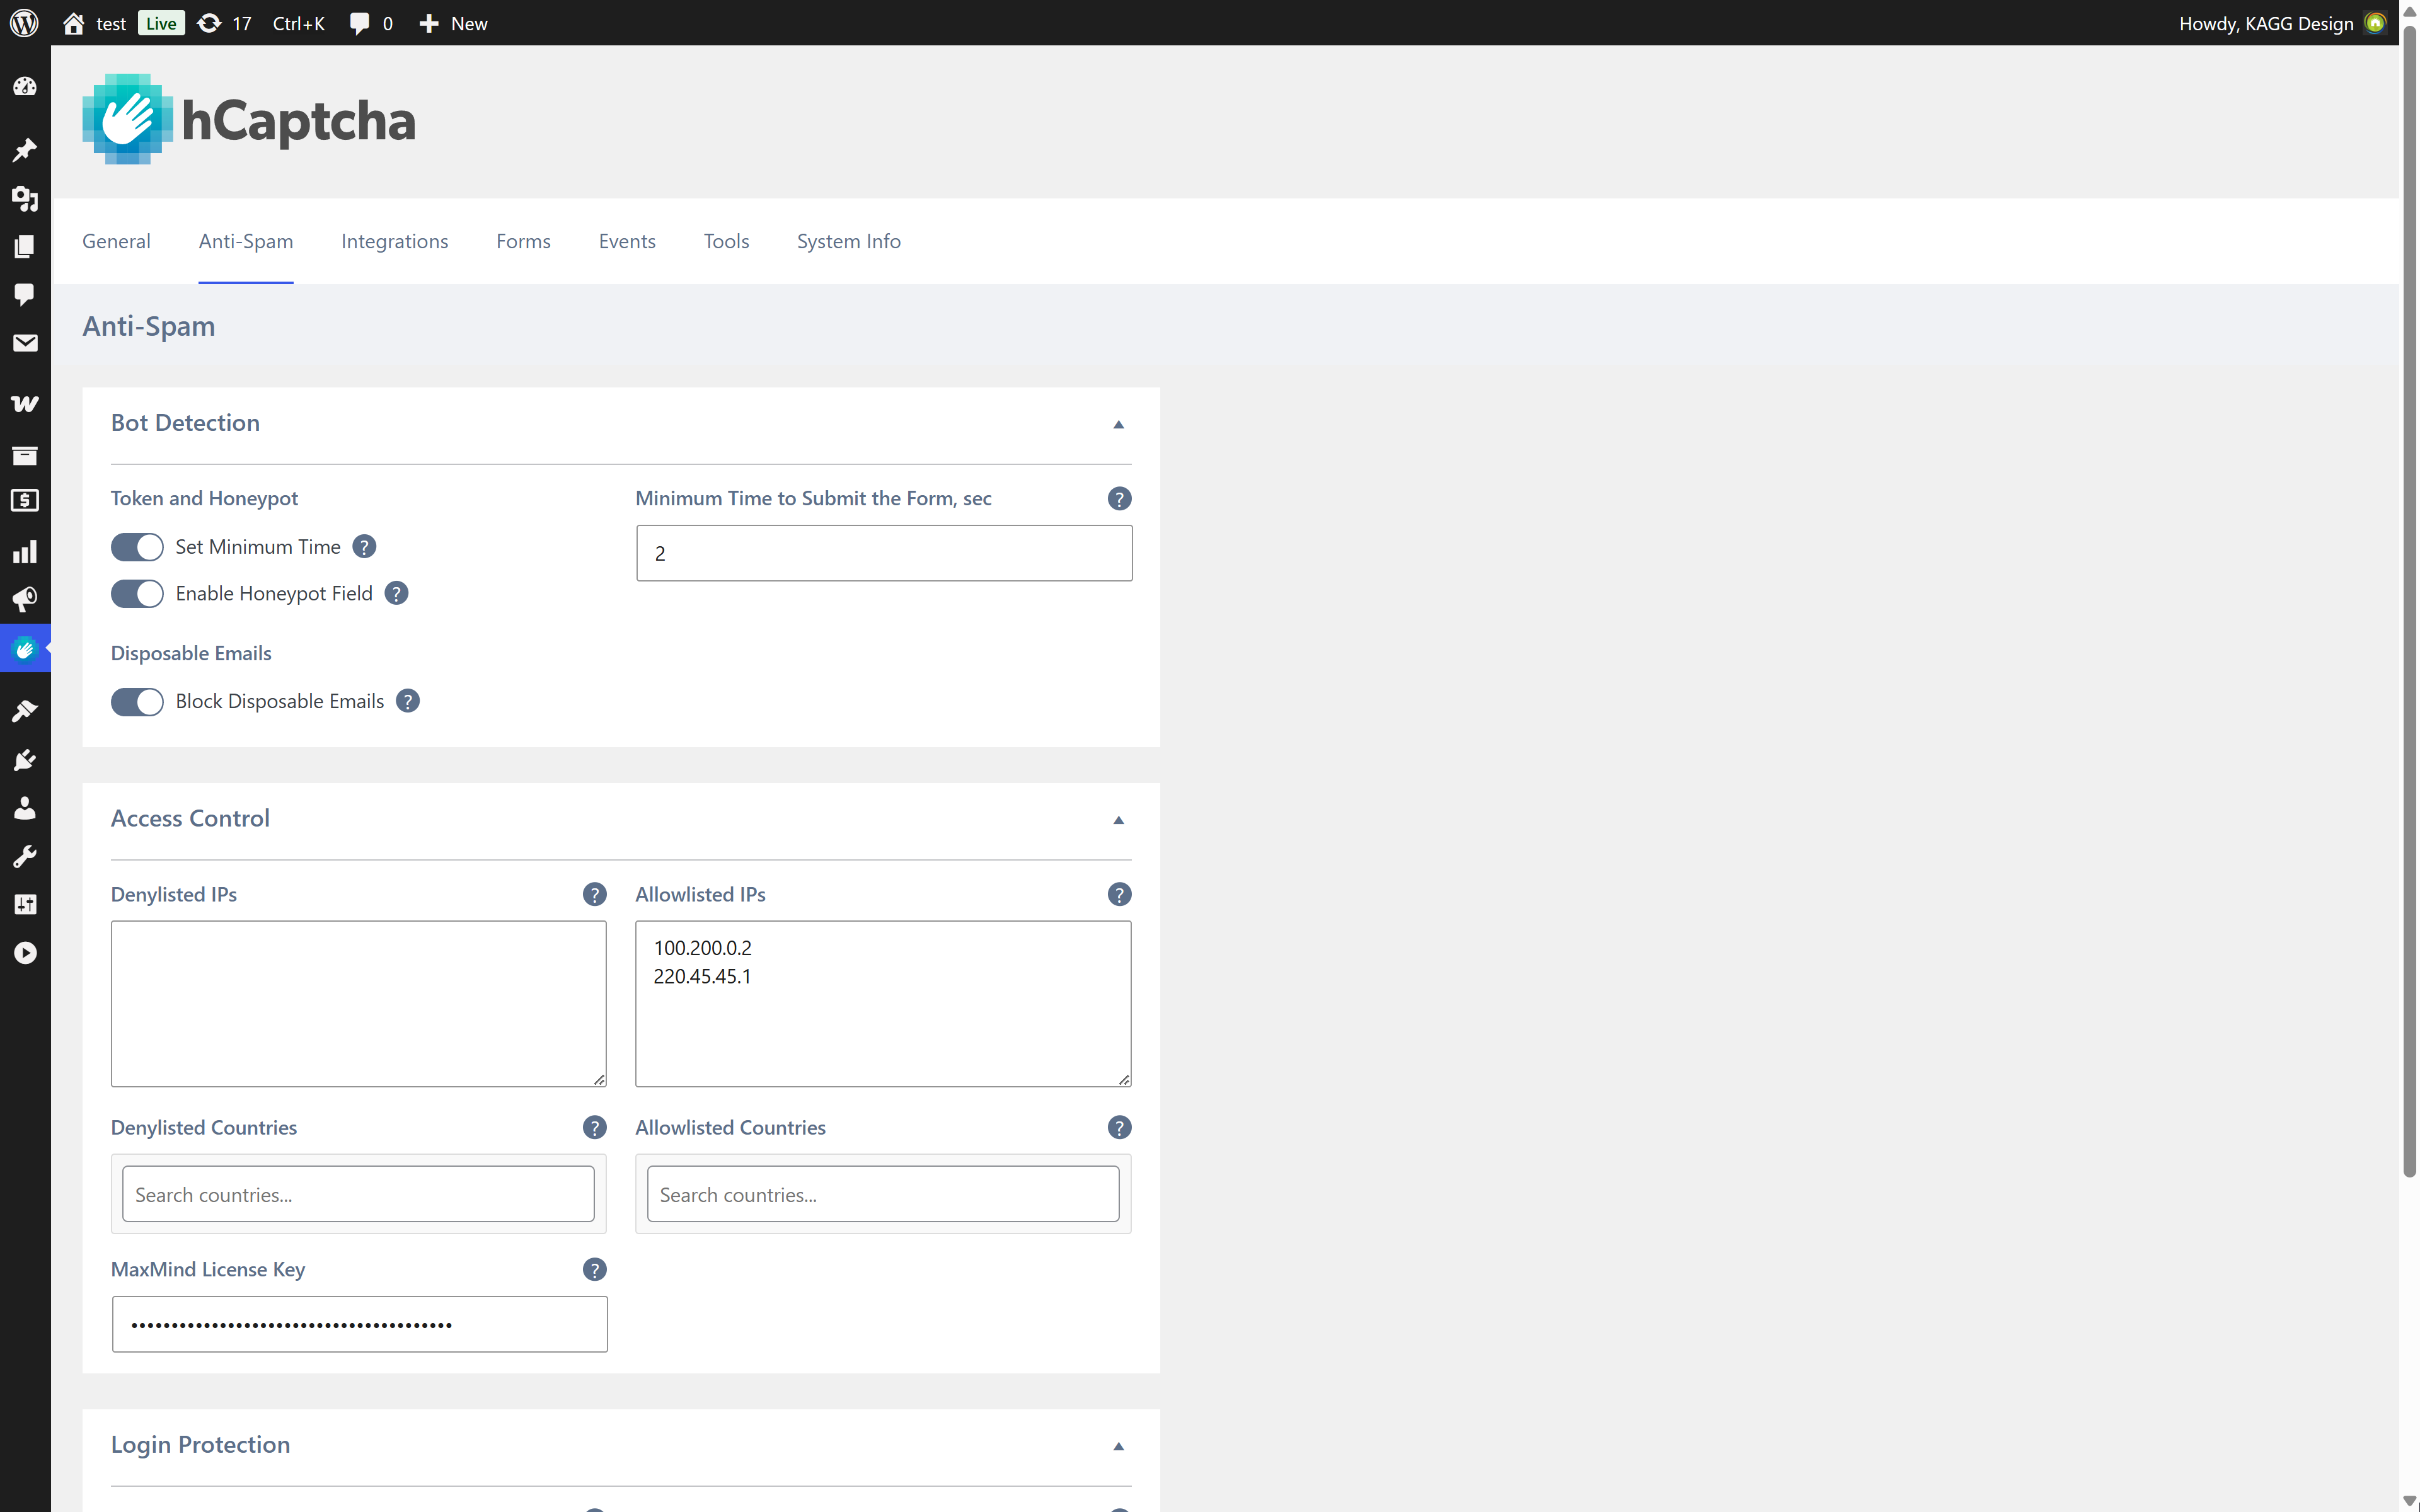The width and height of the screenshot is (2420, 1512).
Task: Open the WordPress Dashboard from the sidebar
Action: (25, 87)
